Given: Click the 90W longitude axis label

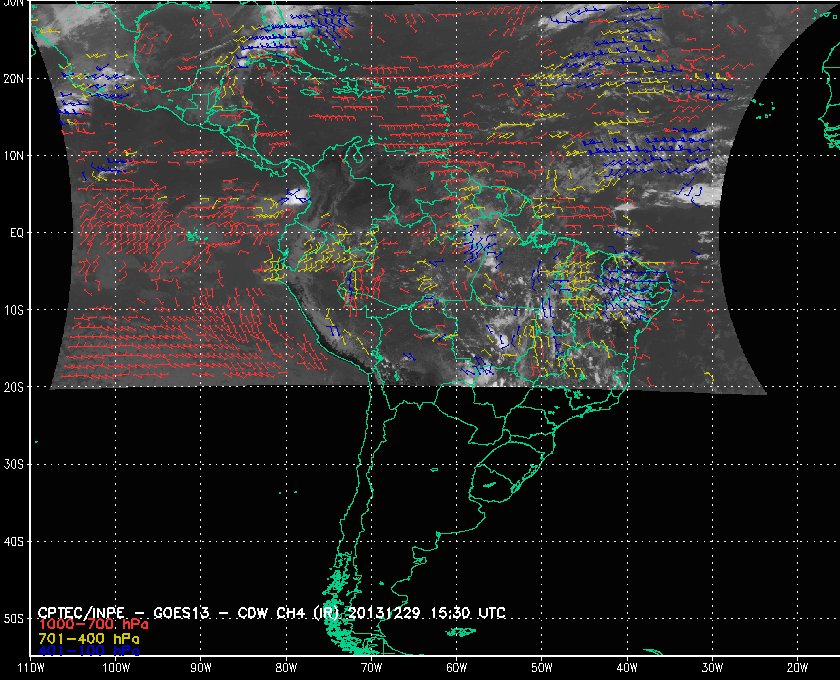Looking at the screenshot, I should point(201,667).
